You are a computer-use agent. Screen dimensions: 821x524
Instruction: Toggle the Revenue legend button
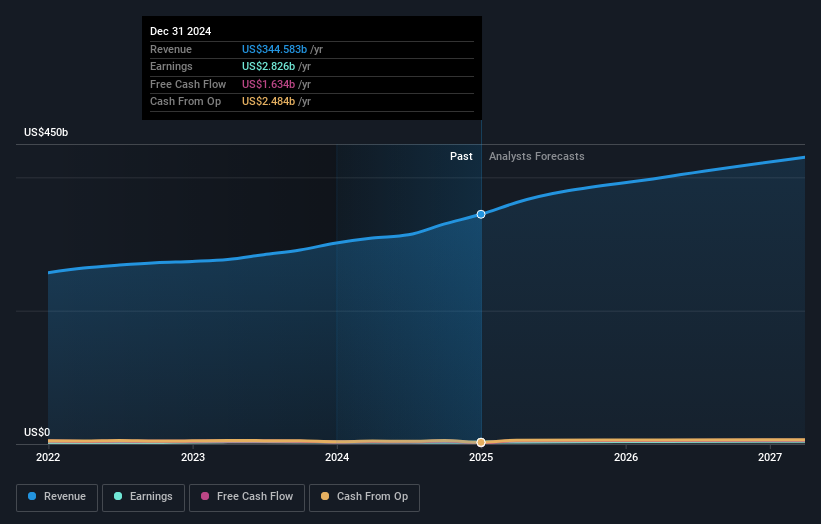(57, 497)
